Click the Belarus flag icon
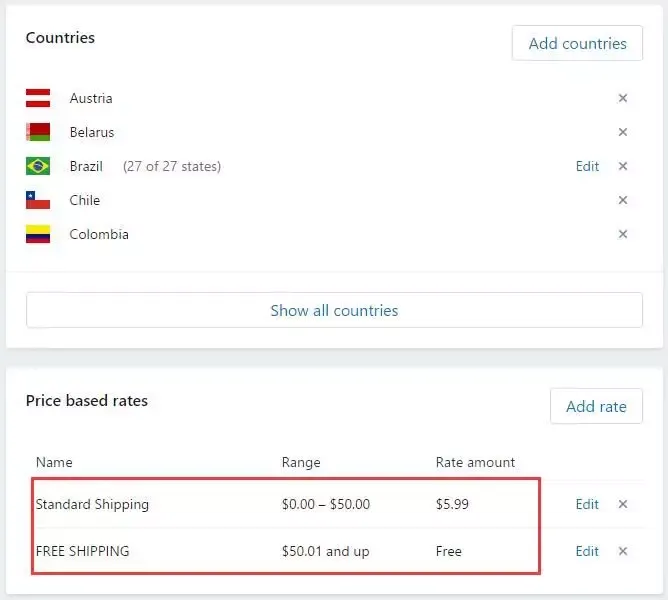The width and height of the screenshot is (668, 600). coord(38,132)
